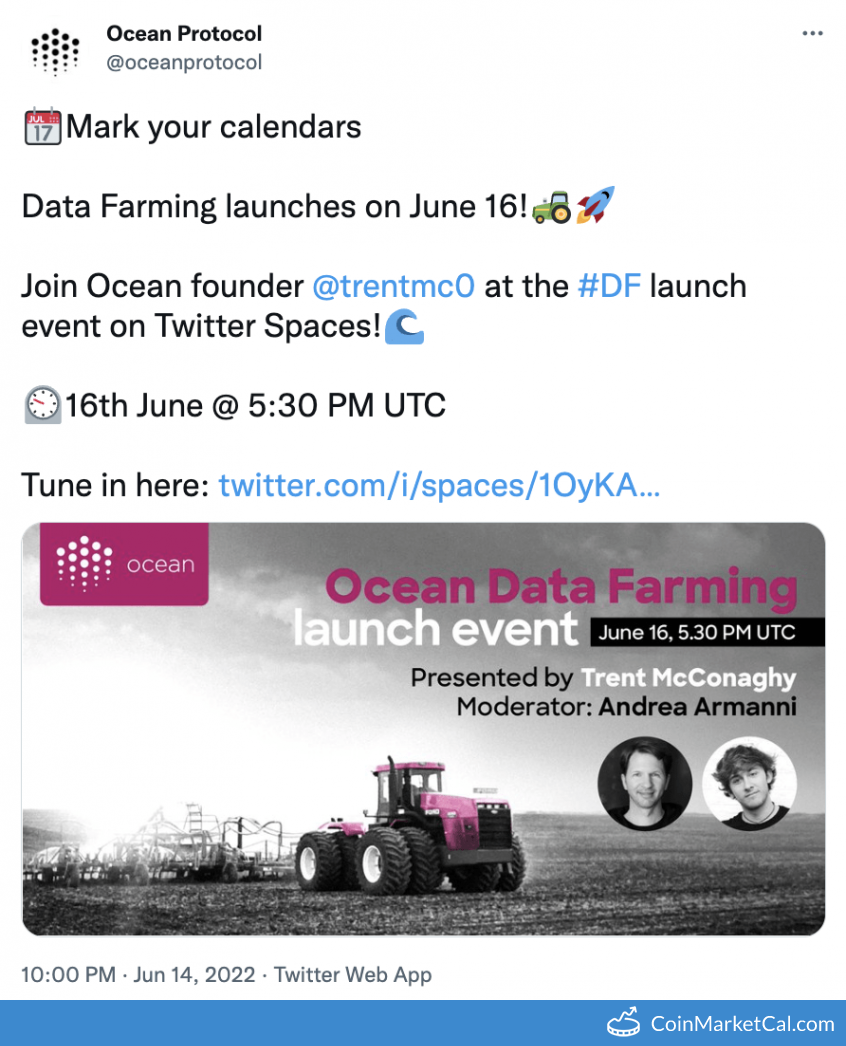The width and height of the screenshot is (846, 1046).
Task: Open the tweet's three-dot more menu
Action: (x=812, y=34)
